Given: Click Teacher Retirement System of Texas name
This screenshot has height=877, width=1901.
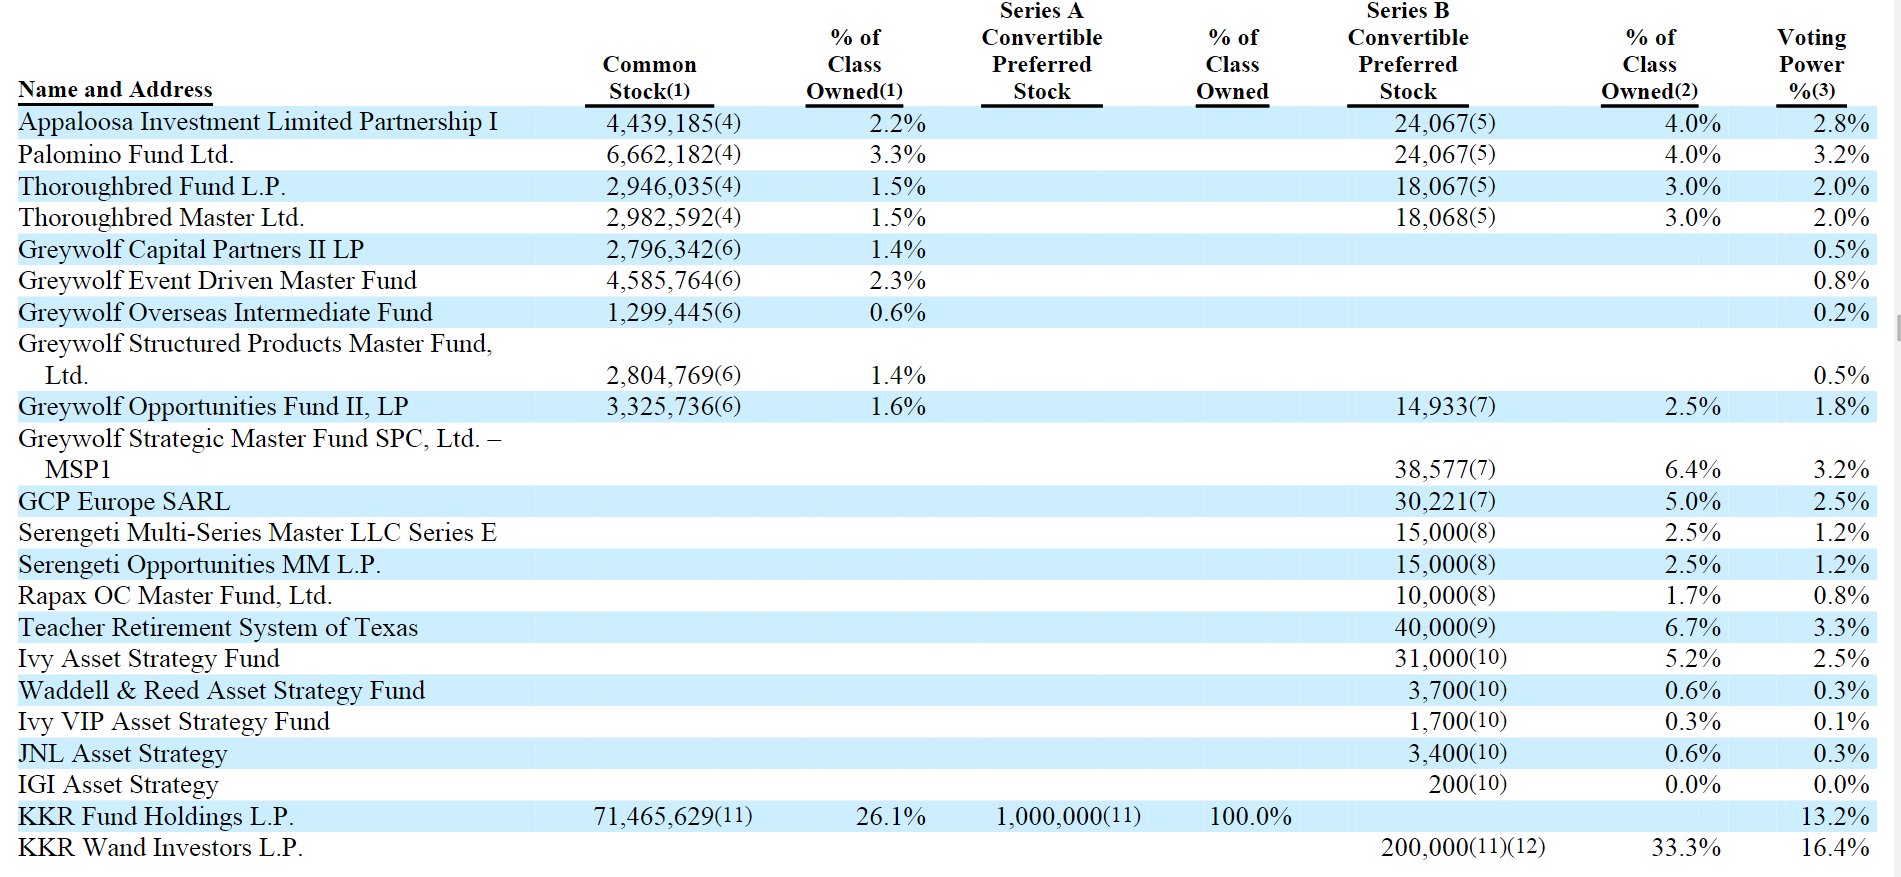Looking at the screenshot, I should click(218, 628).
